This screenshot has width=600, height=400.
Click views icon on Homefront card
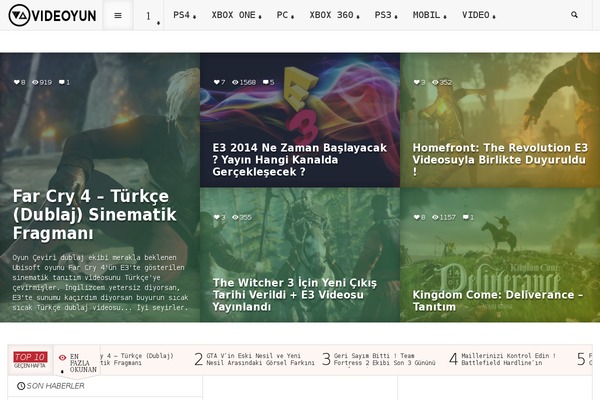point(435,82)
